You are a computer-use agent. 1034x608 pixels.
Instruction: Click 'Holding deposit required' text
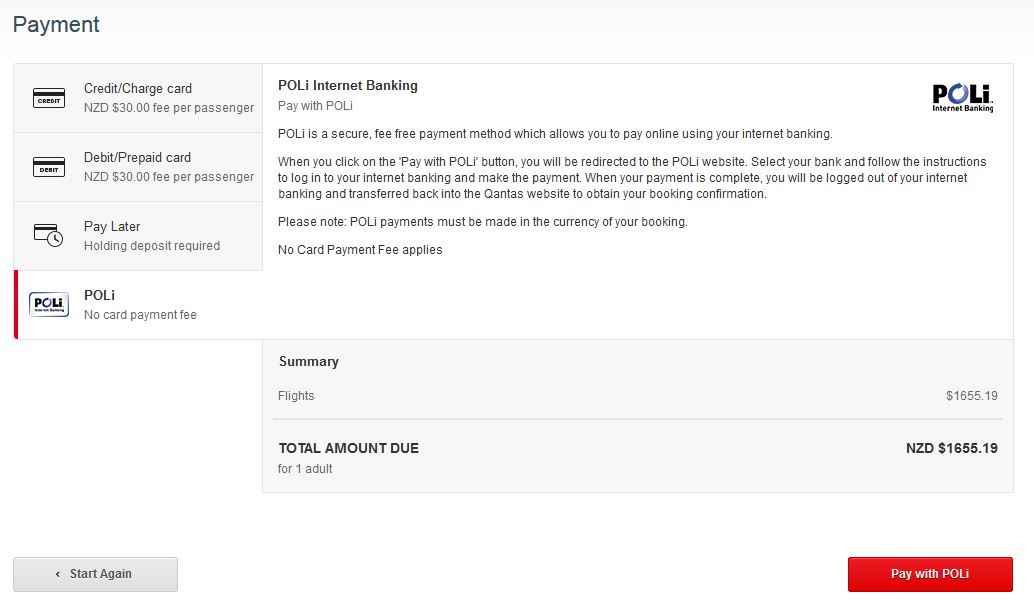(x=152, y=246)
